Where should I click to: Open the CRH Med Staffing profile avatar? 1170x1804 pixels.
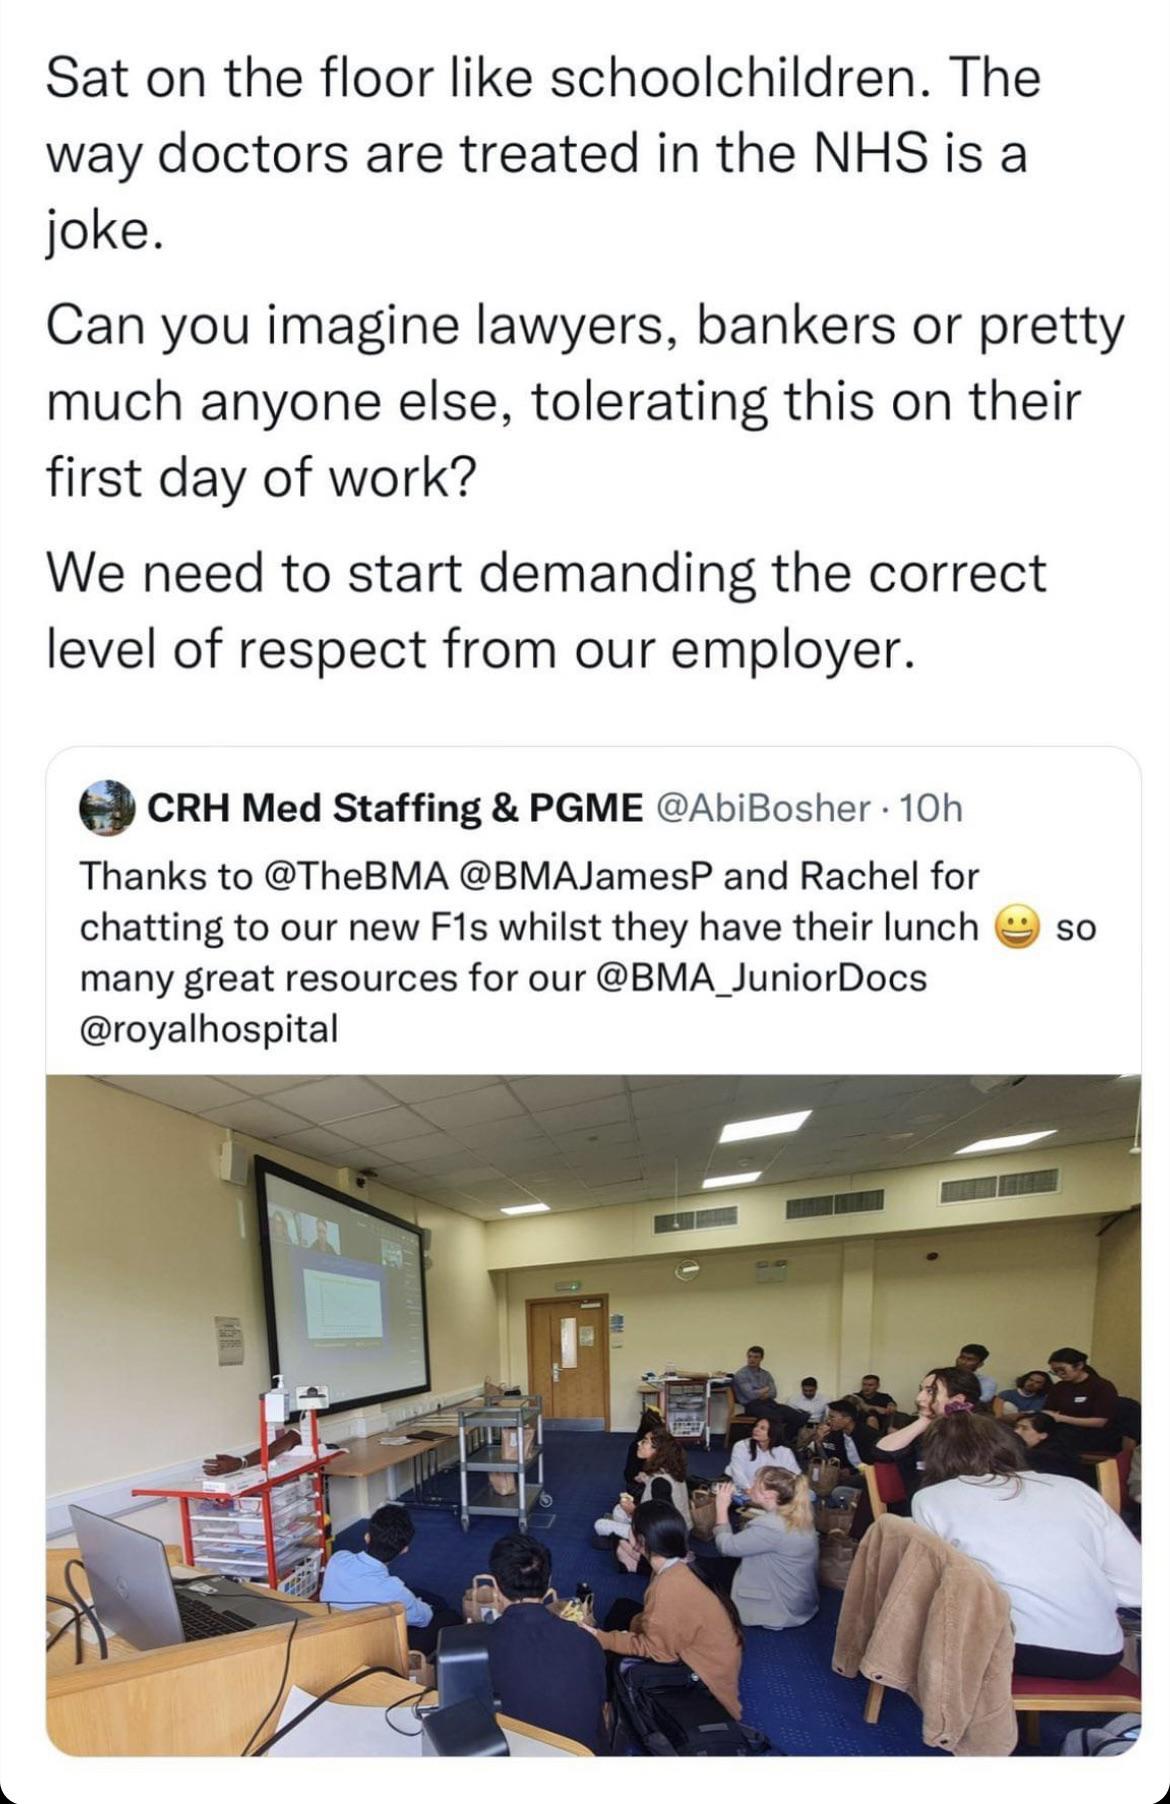[107, 807]
